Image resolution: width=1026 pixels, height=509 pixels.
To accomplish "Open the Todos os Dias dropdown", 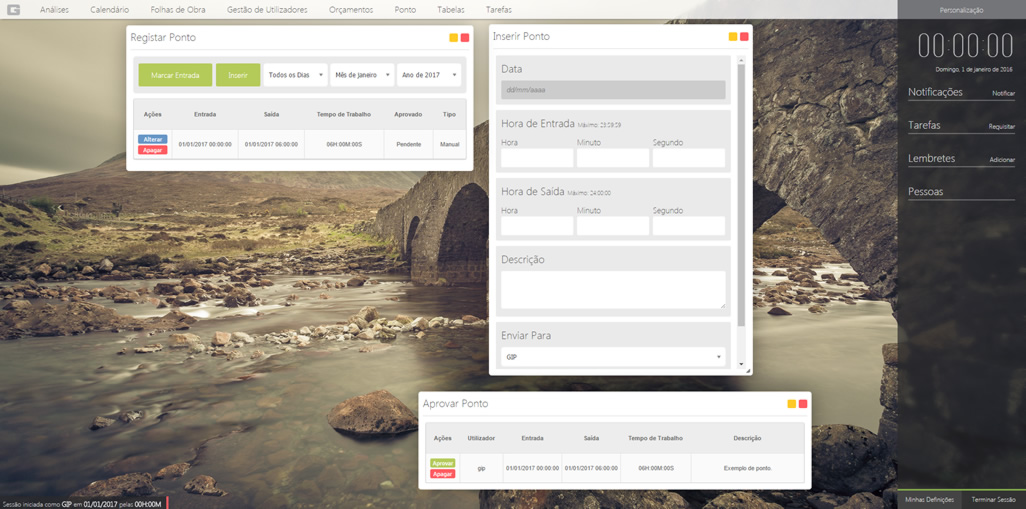I will (x=295, y=75).
